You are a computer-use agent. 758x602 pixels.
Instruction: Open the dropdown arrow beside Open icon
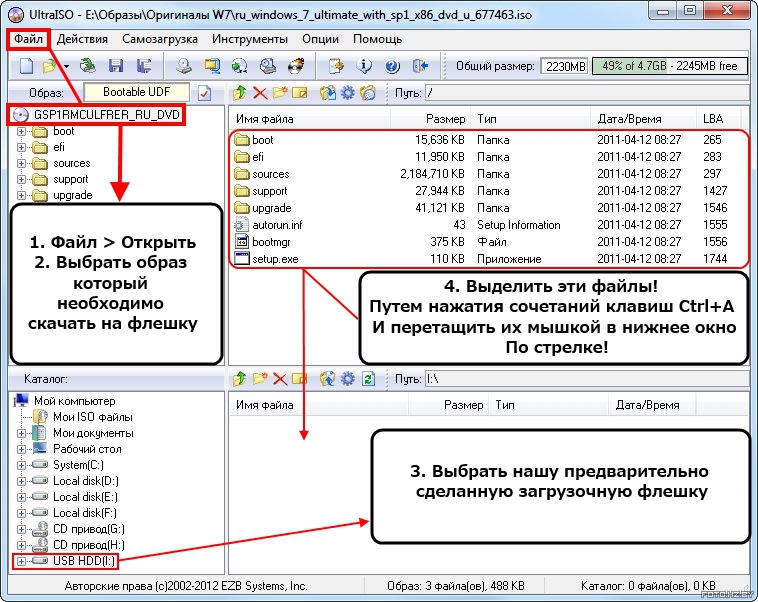66,66
